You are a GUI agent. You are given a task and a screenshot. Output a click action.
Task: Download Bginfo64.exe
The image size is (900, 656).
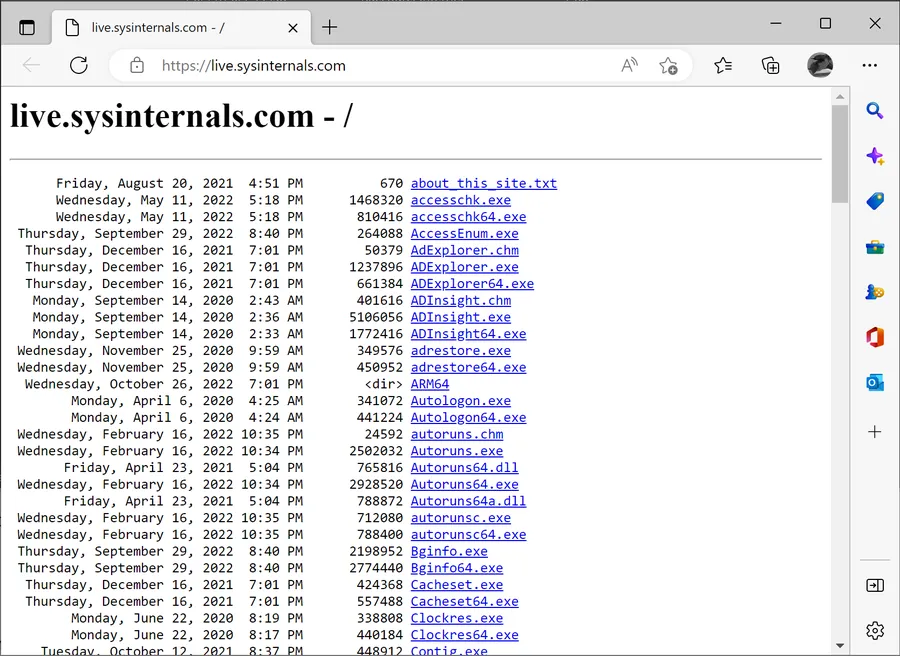pyautogui.click(x=457, y=568)
